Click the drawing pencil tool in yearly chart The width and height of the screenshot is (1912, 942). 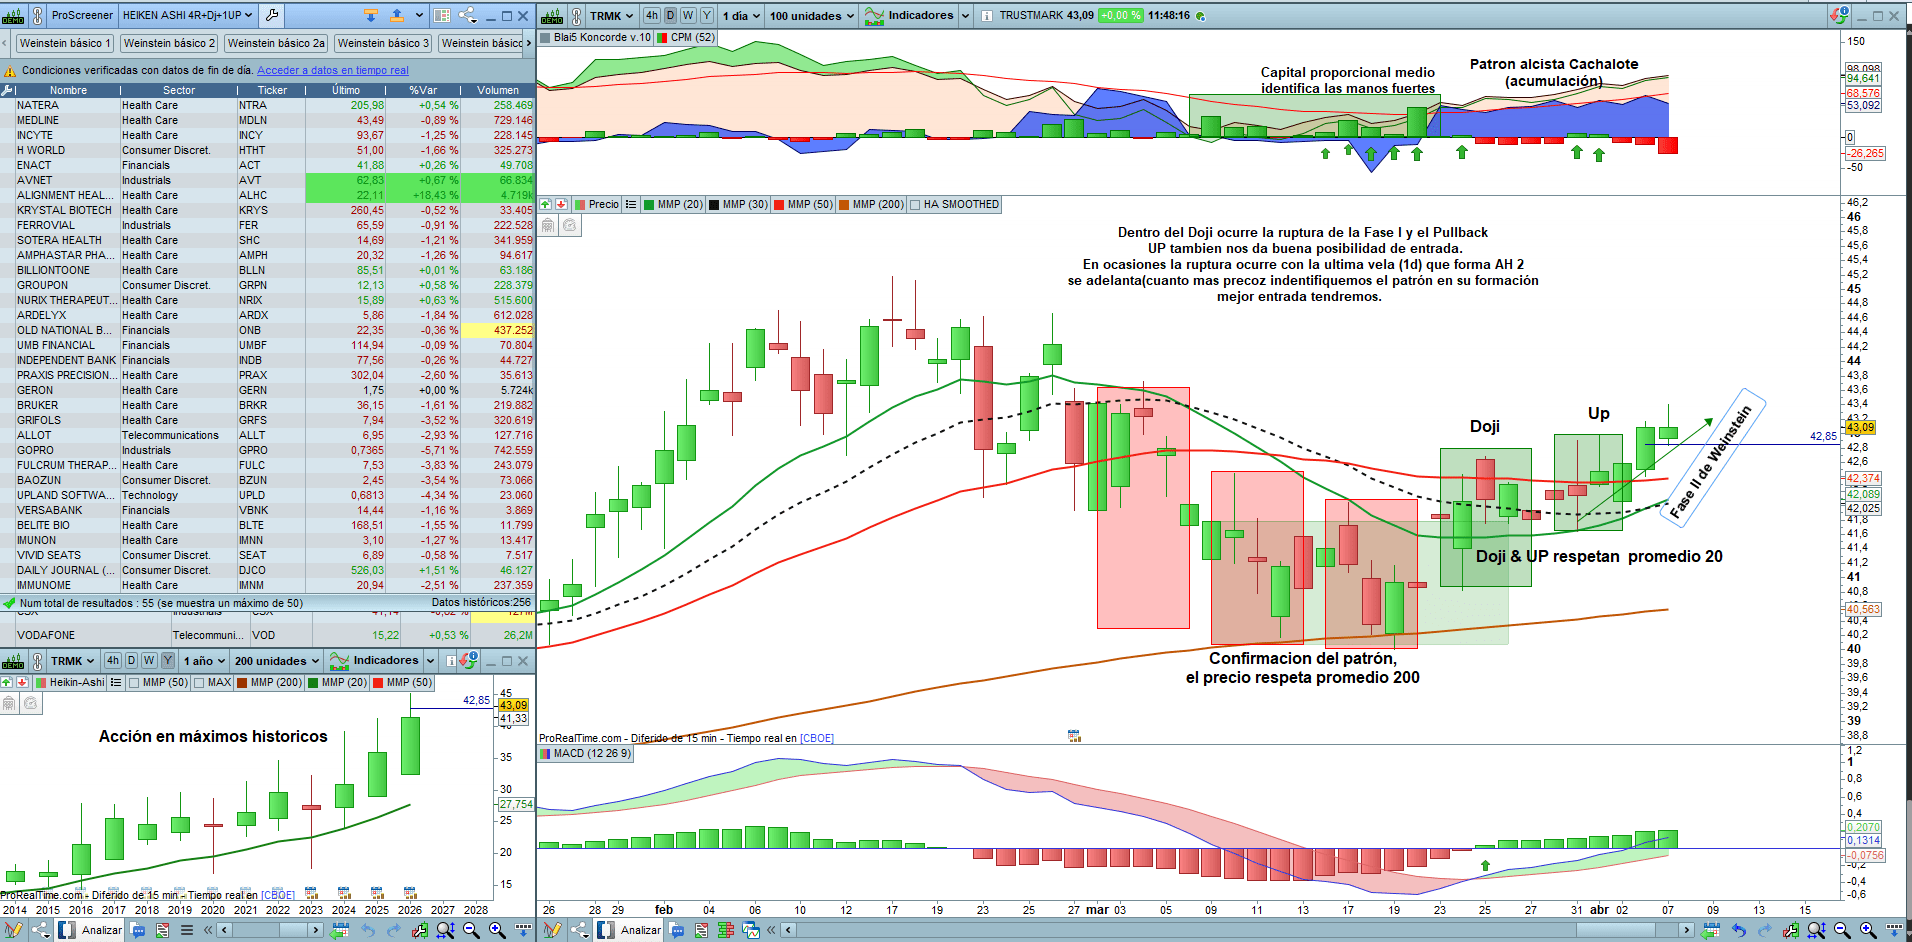(x=13, y=930)
